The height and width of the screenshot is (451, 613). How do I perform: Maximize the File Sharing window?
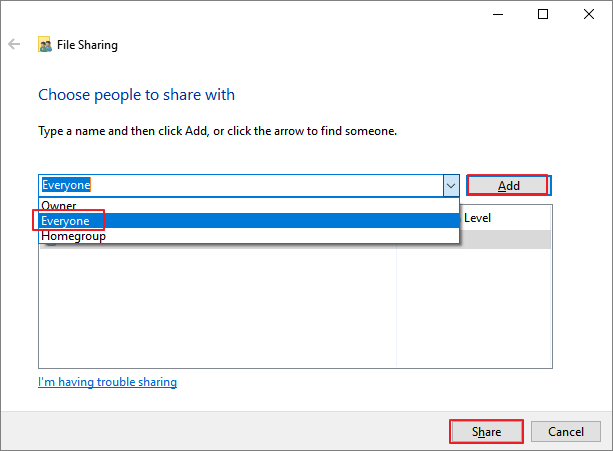[542, 14]
